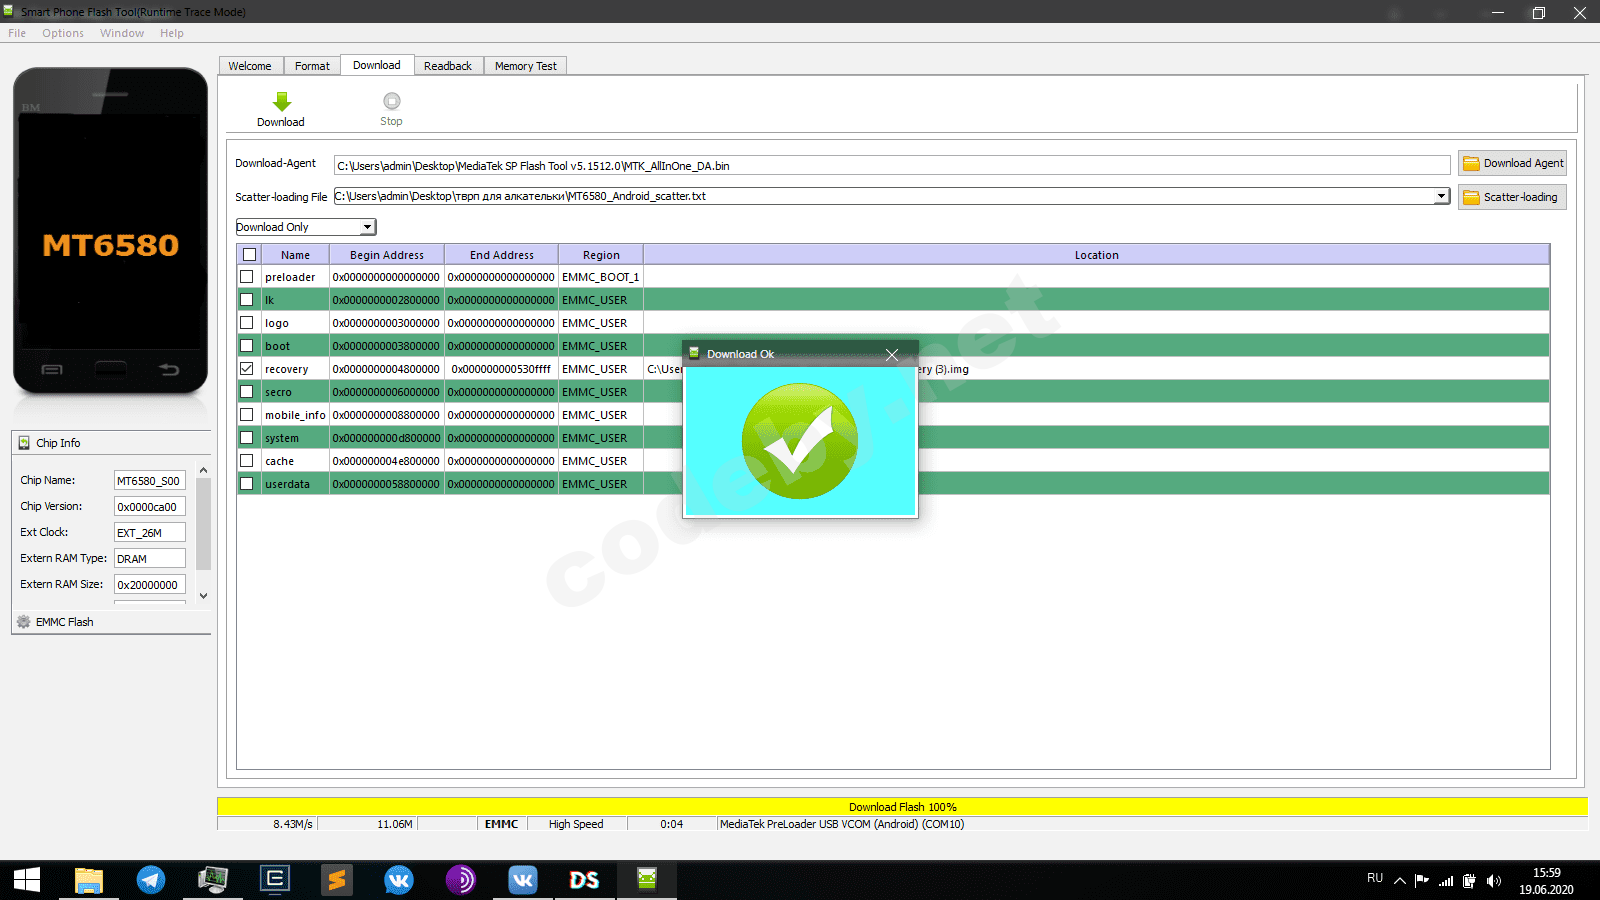Click the folder icon on Scatter-loading button
The width and height of the screenshot is (1600, 900).
click(x=1471, y=198)
